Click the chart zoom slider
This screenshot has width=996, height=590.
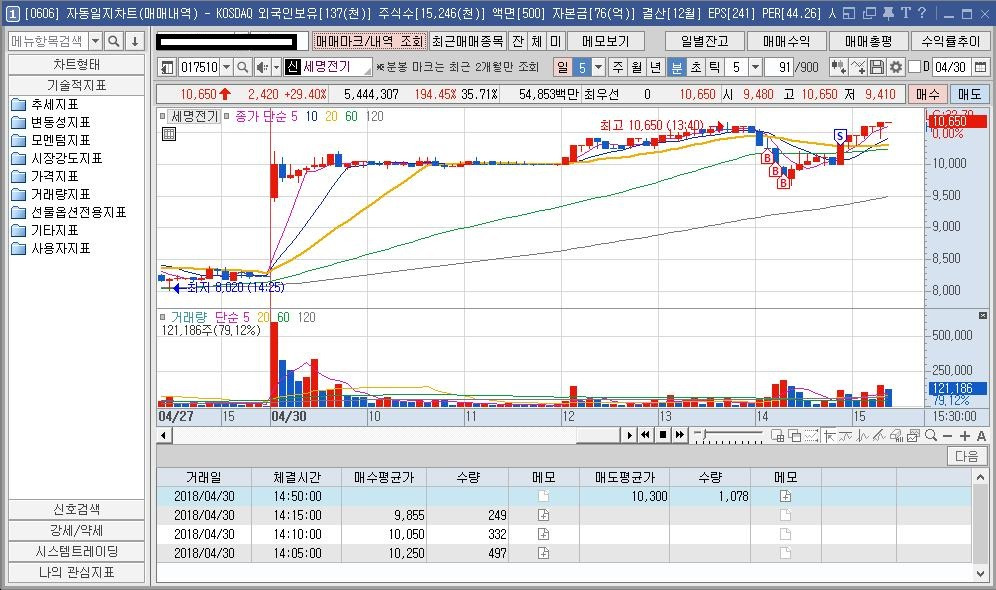point(728,435)
